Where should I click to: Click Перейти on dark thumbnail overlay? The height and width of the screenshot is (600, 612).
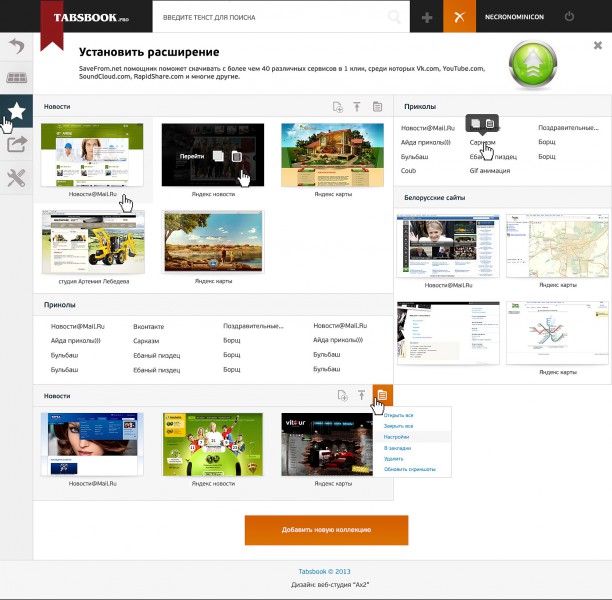(x=192, y=156)
